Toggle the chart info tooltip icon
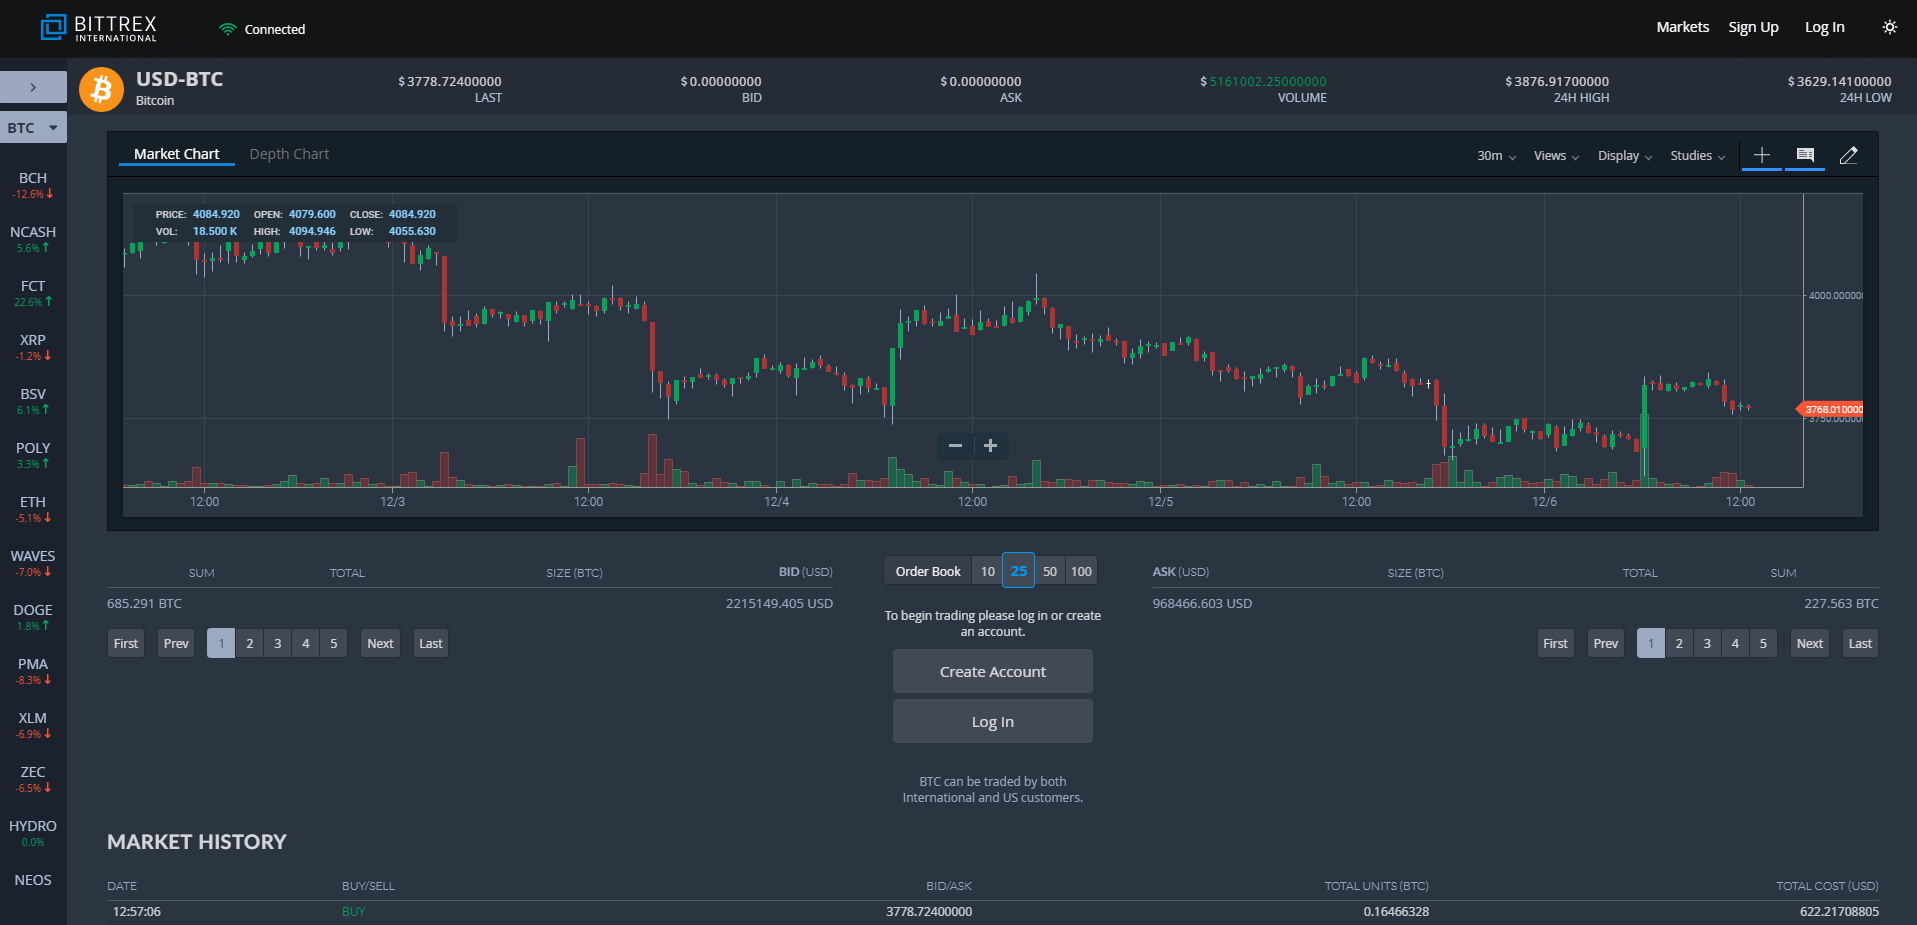 [x=1805, y=155]
